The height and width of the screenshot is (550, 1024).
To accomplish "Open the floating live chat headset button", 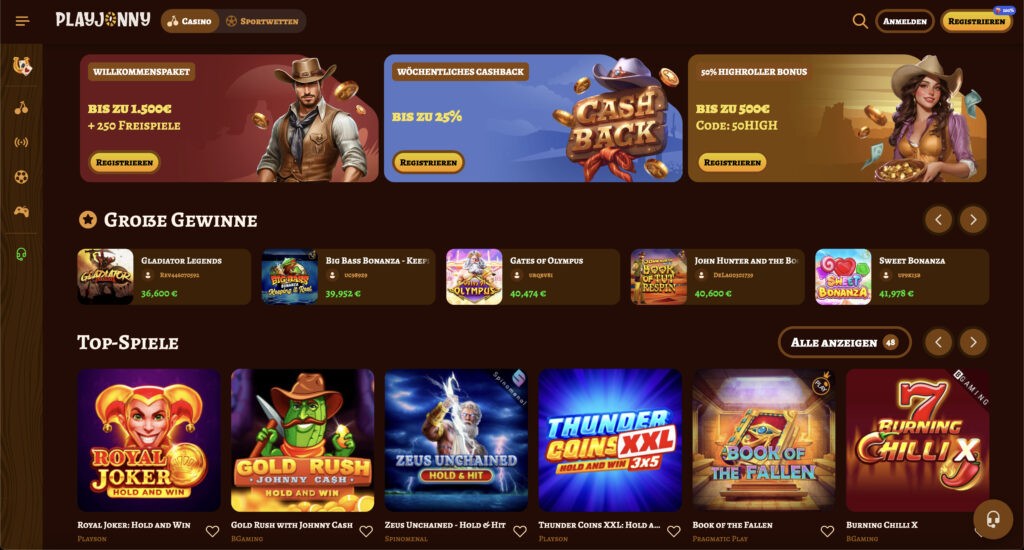I will 993,519.
